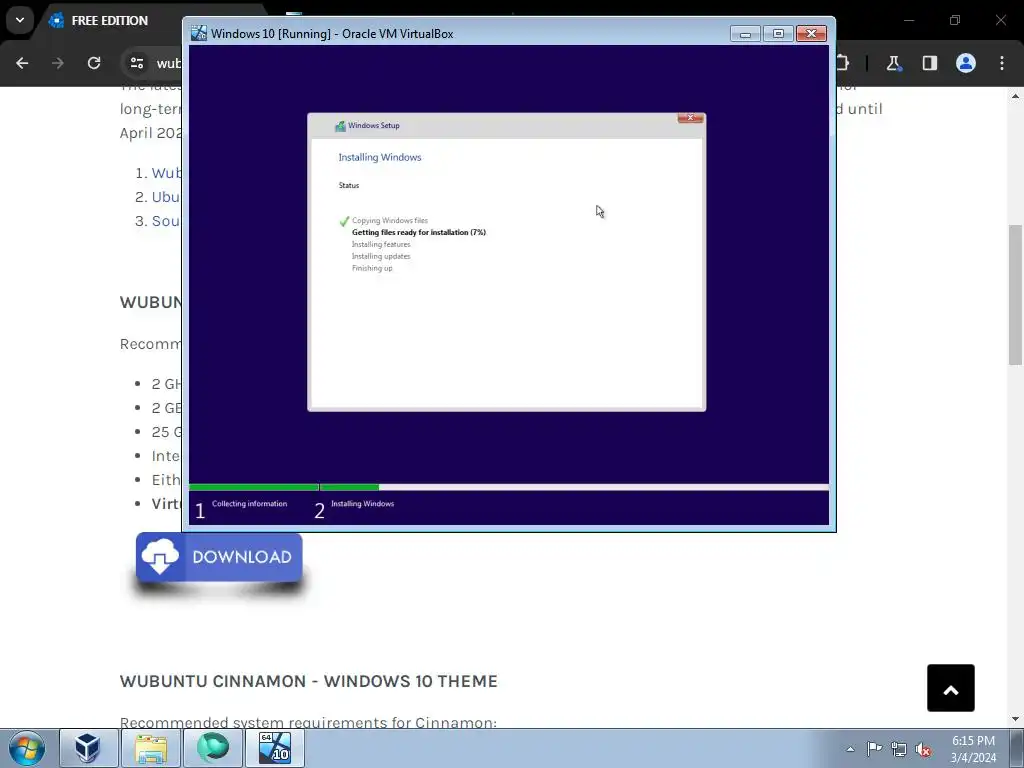The image size is (1024, 768).
Task: Show hidden system tray icons
Action: pyautogui.click(x=850, y=749)
